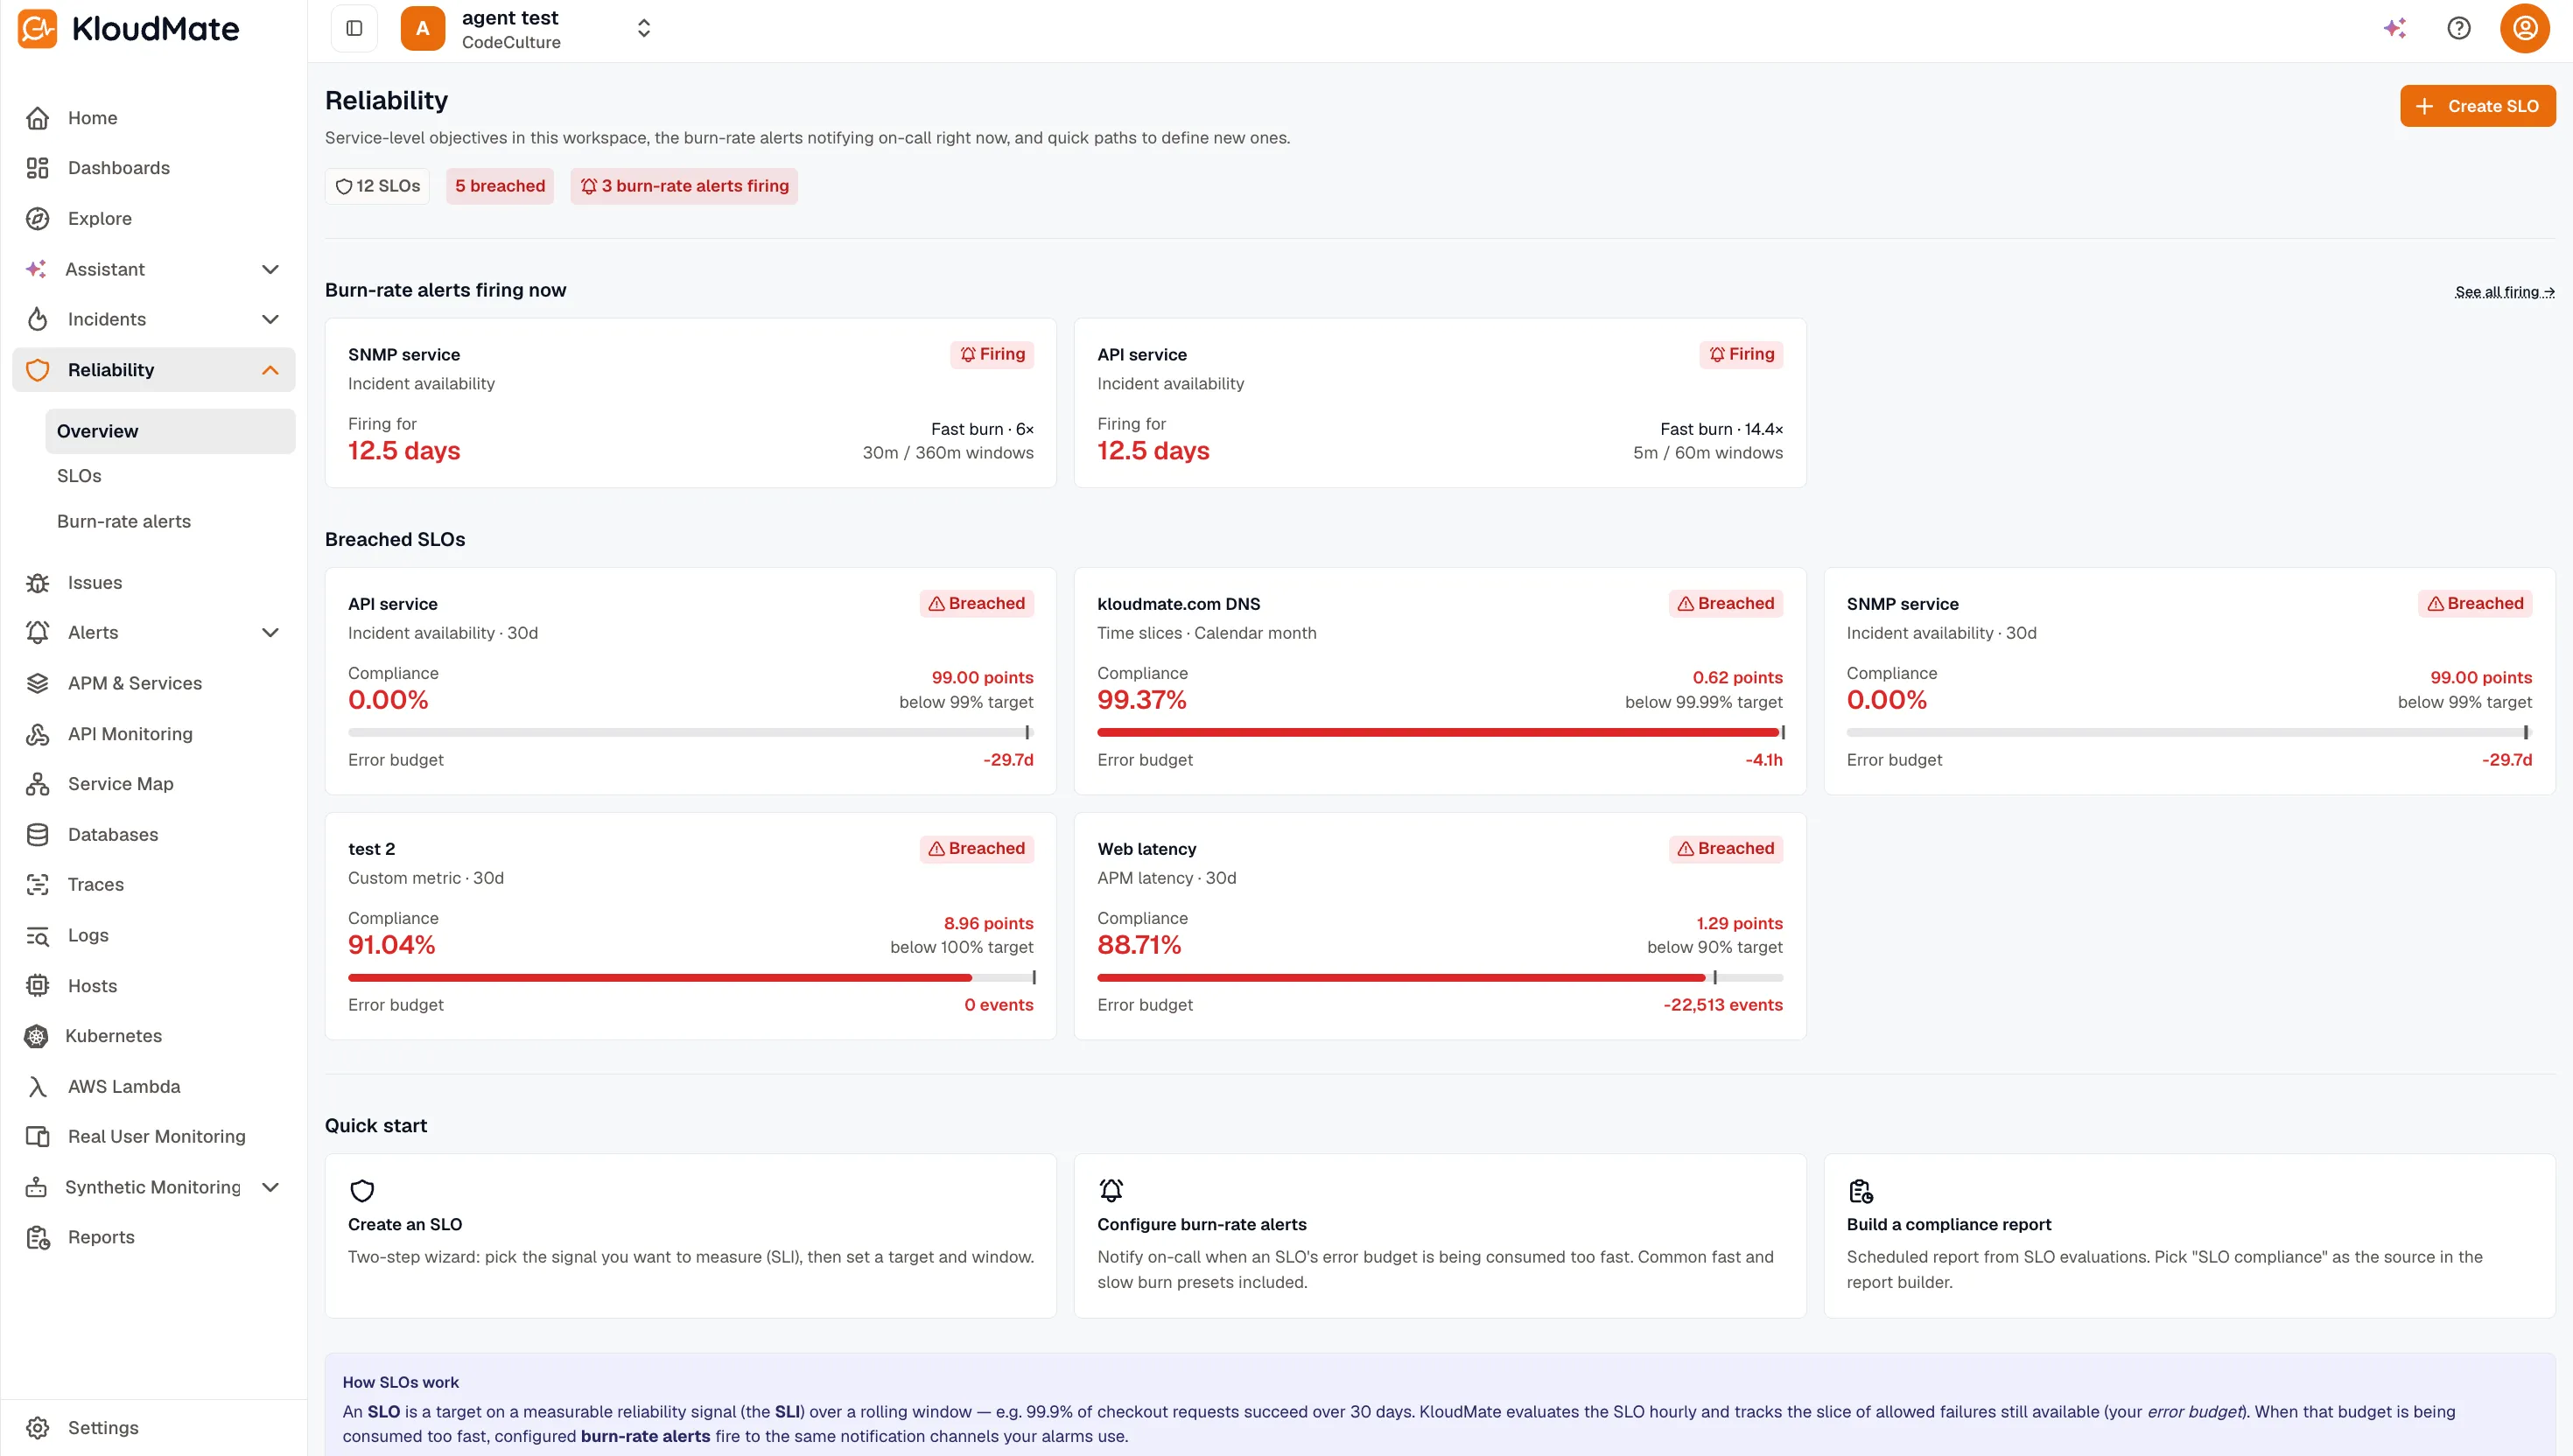Image resolution: width=2573 pixels, height=1456 pixels.
Task: Expand the Incidents menu chevron
Action: coord(270,319)
